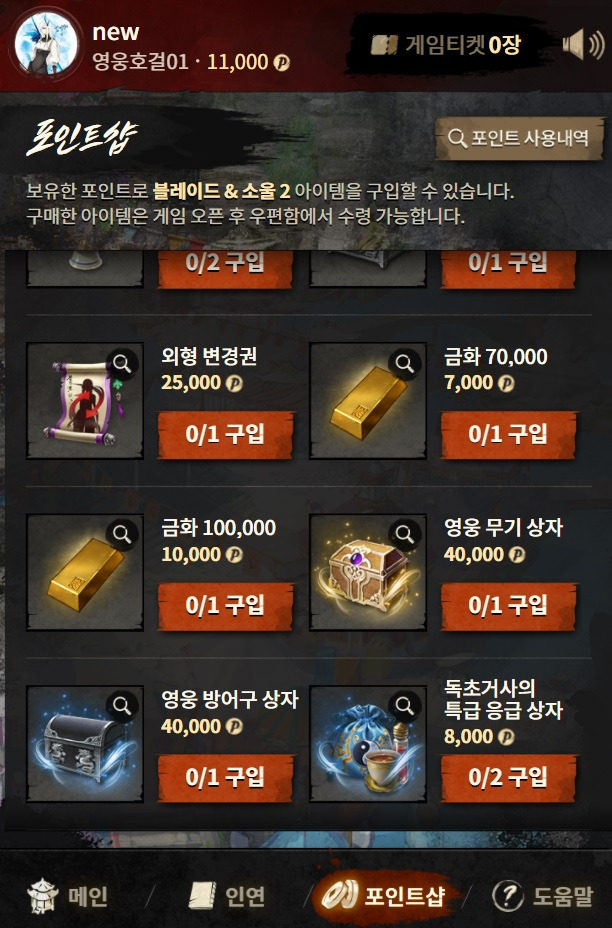Buy 독초거사의 특급 응급 상자 (0/2)

tap(508, 778)
